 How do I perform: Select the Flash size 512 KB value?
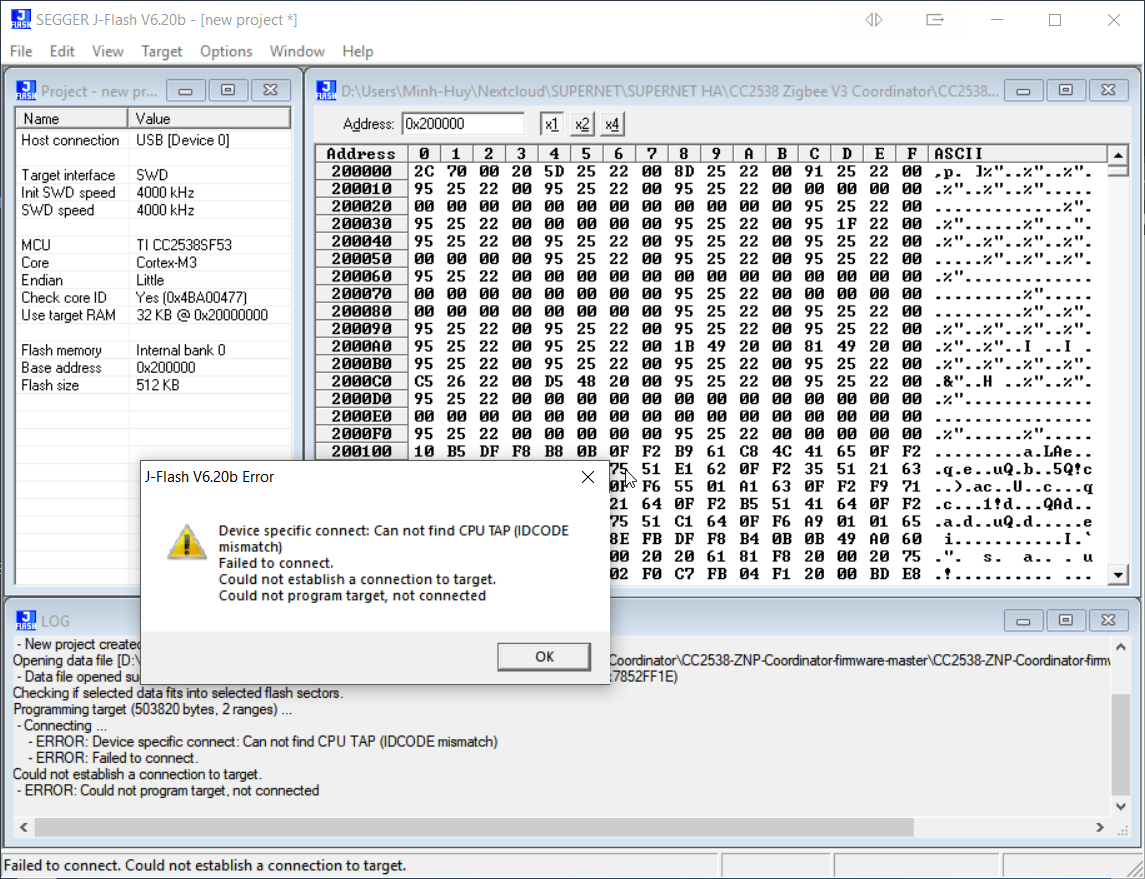[158, 385]
